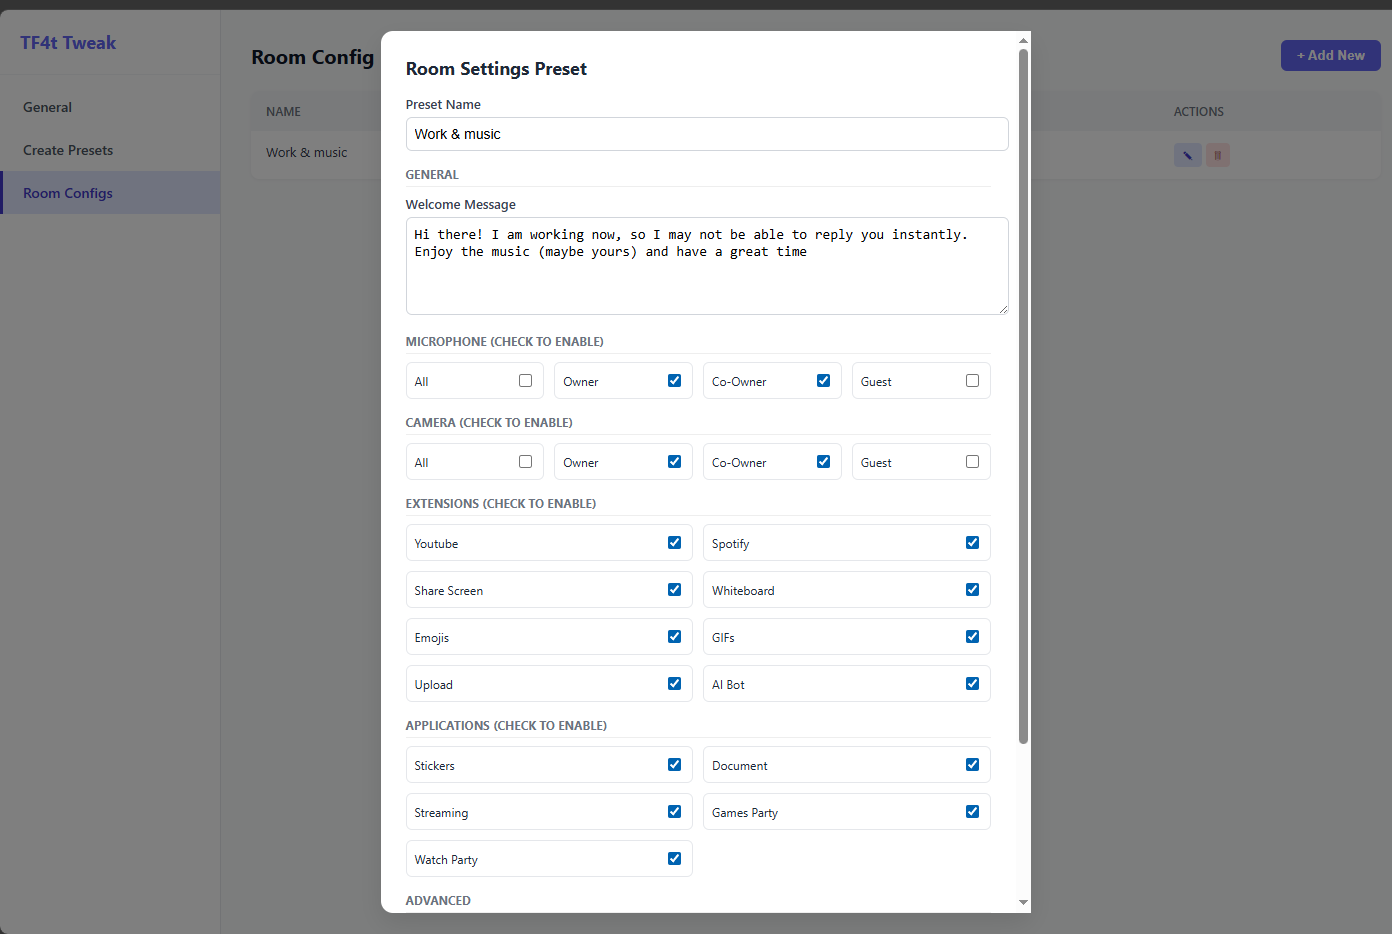Screen dimensions: 1392x934
Task: Click the scroll-up arrow of the preset dialog
Action: [1023, 41]
